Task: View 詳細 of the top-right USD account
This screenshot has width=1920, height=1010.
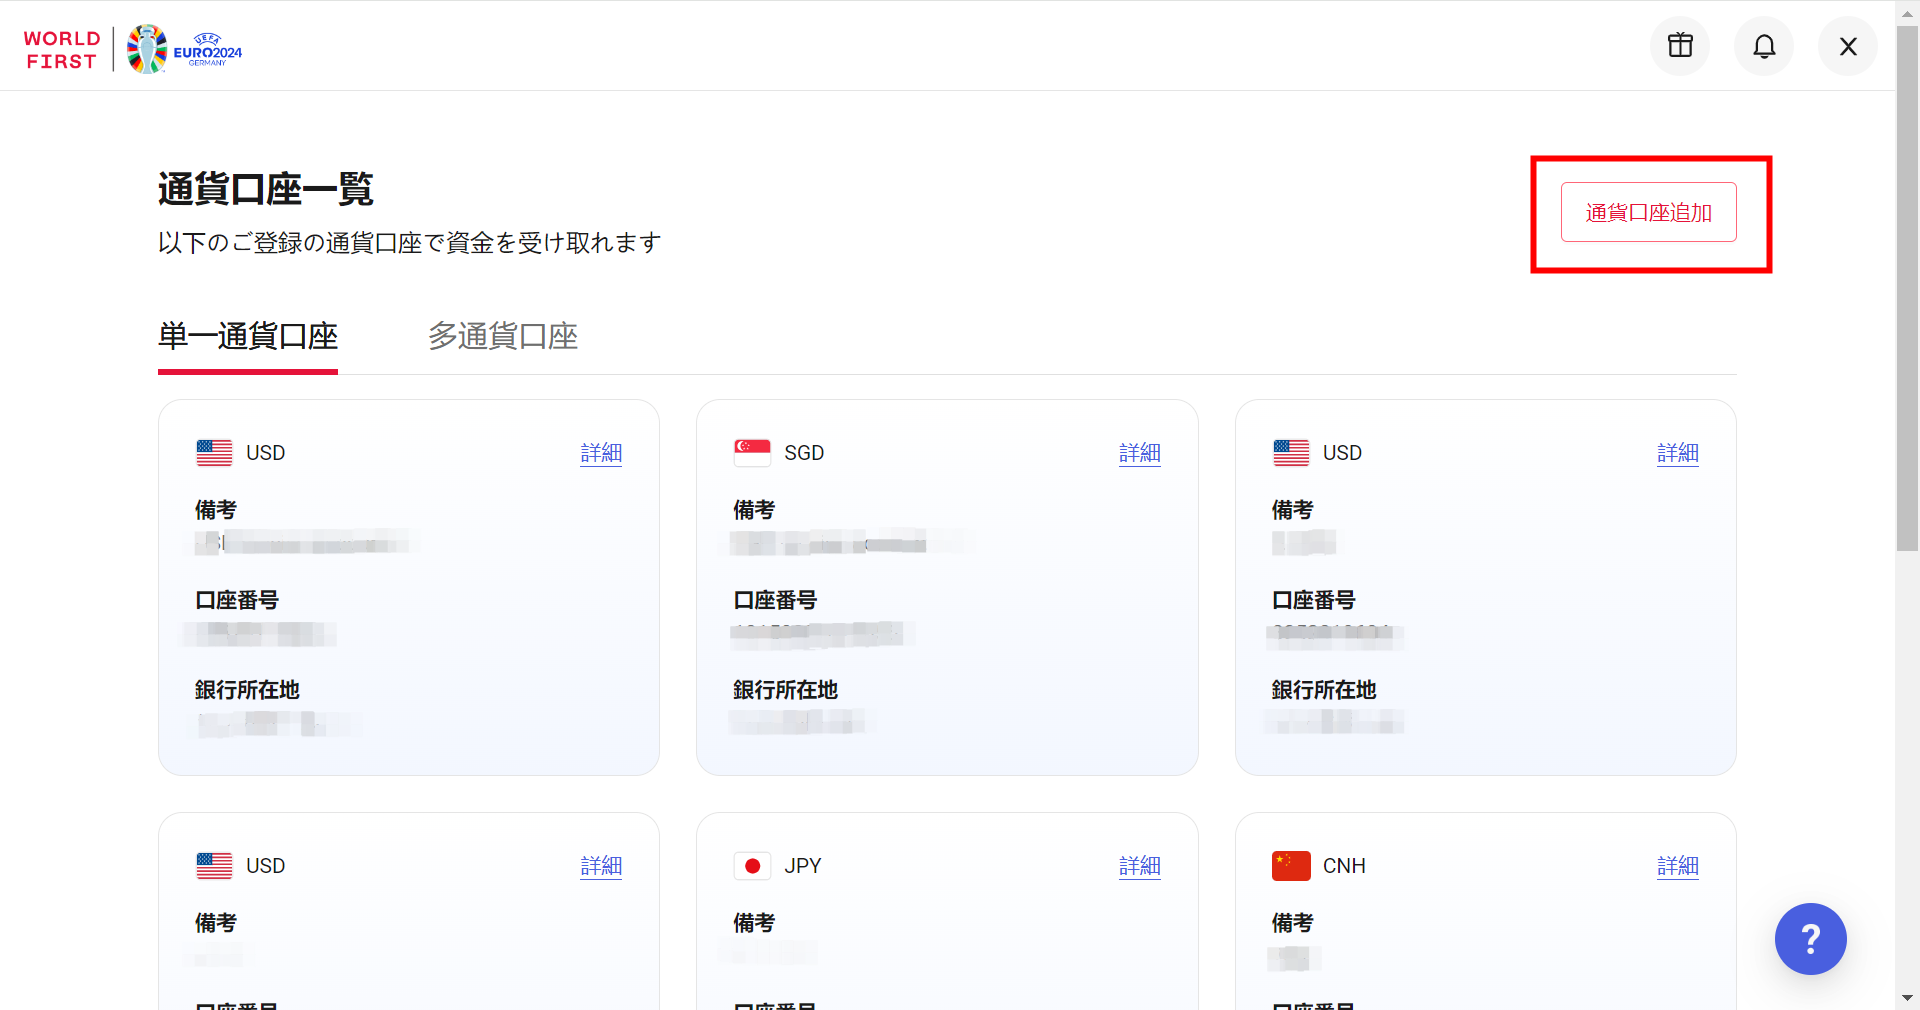Action: (1677, 453)
